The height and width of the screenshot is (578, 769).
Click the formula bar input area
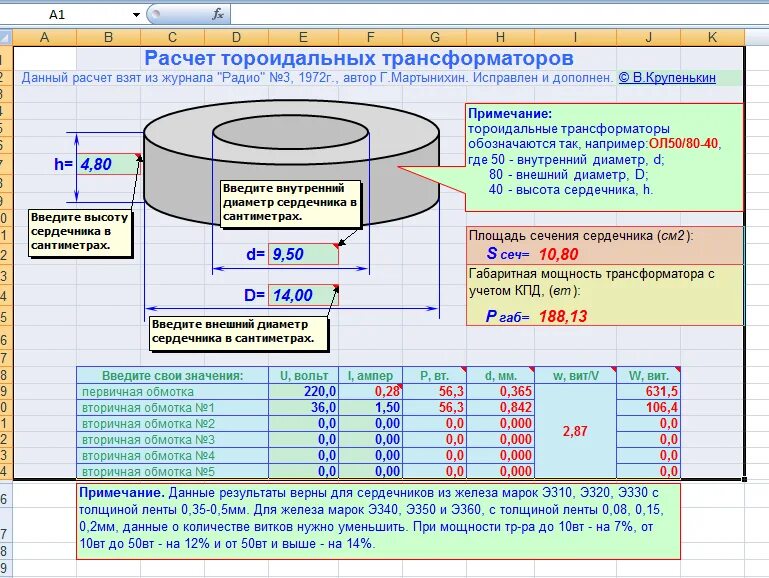[x=499, y=15]
